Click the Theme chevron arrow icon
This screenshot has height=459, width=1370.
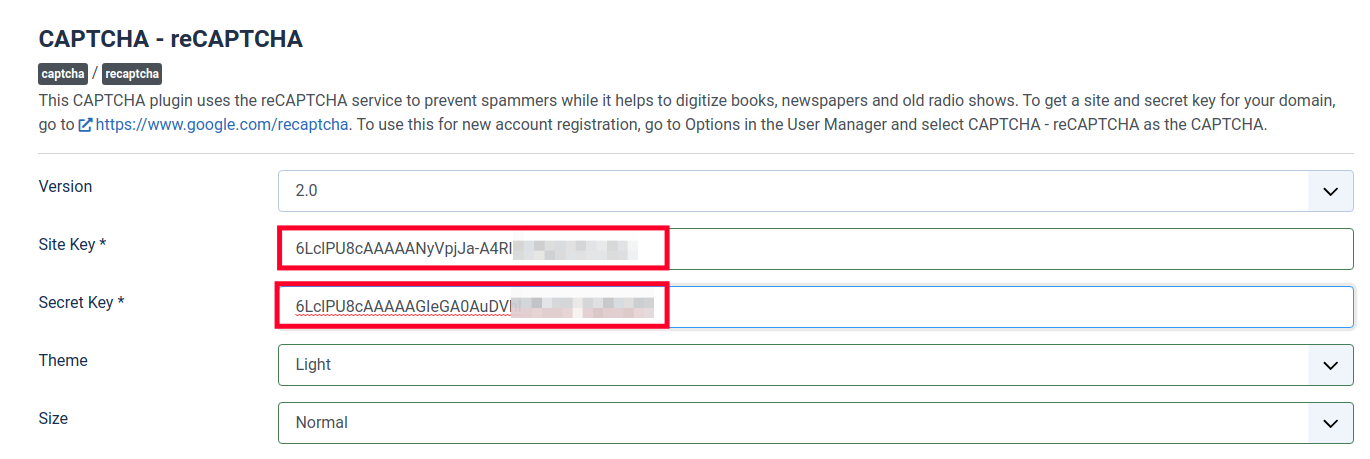pos(1330,365)
